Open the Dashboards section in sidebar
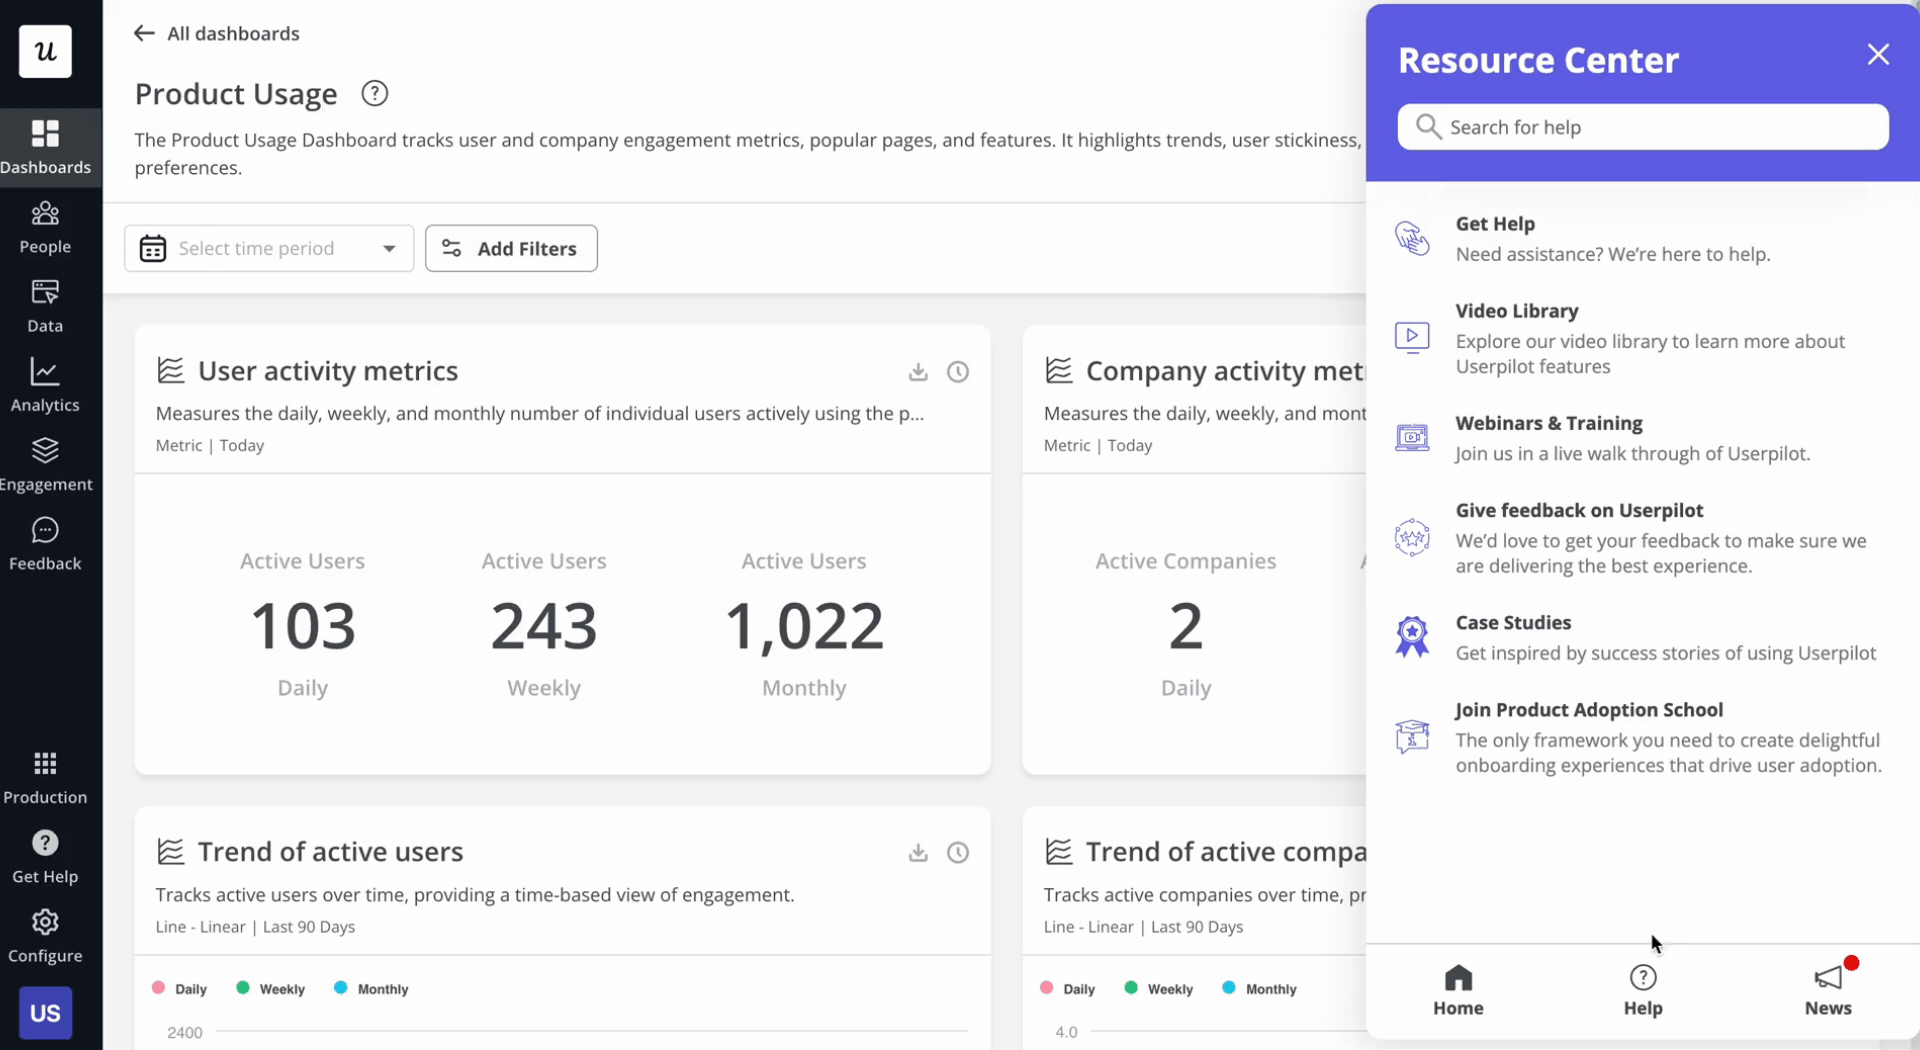The image size is (1920, 1050). [45, 145]
